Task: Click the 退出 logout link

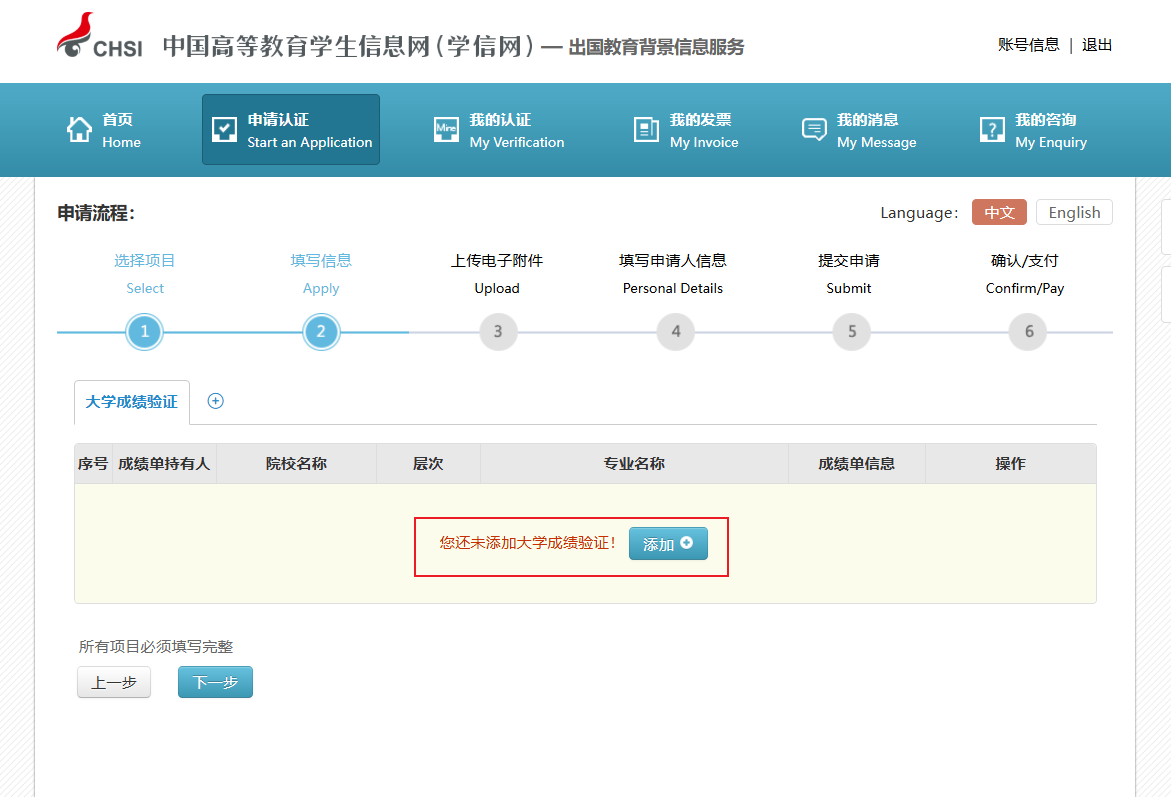Action: coord(1097,45)
